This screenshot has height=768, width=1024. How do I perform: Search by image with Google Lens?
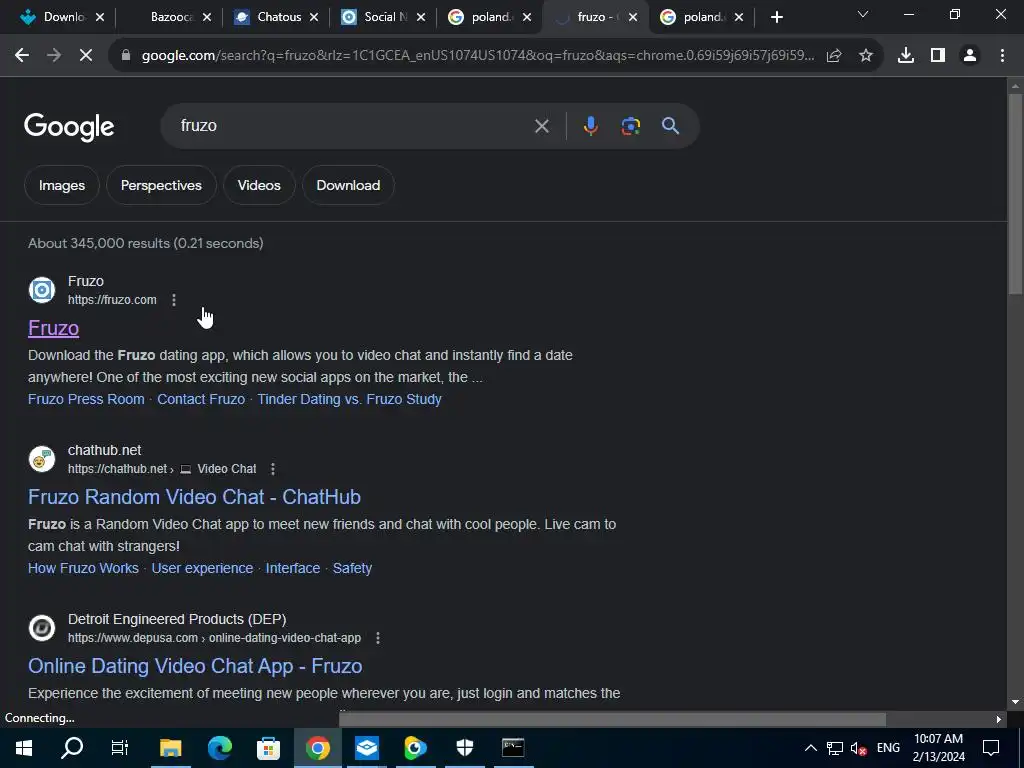[x=630, y=125]
